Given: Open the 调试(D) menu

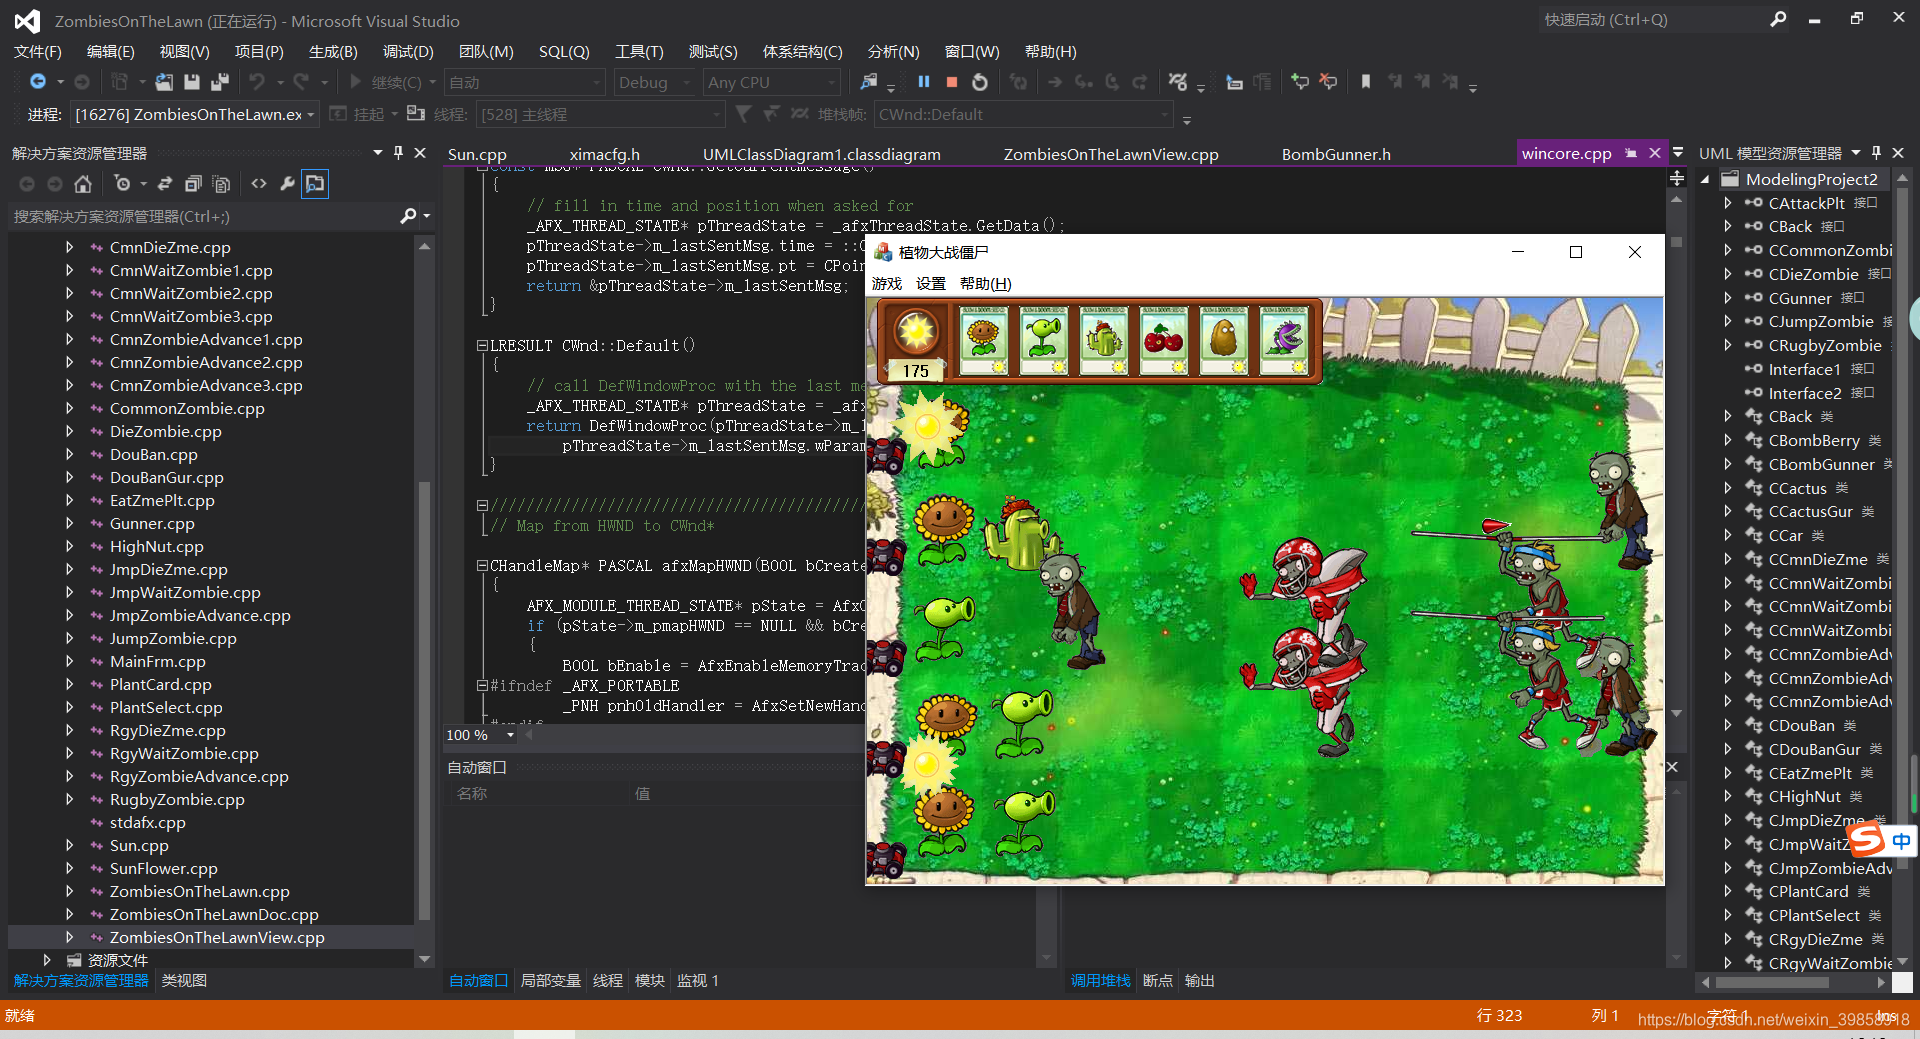Looking at the screenshot, I should pos(408,51).
